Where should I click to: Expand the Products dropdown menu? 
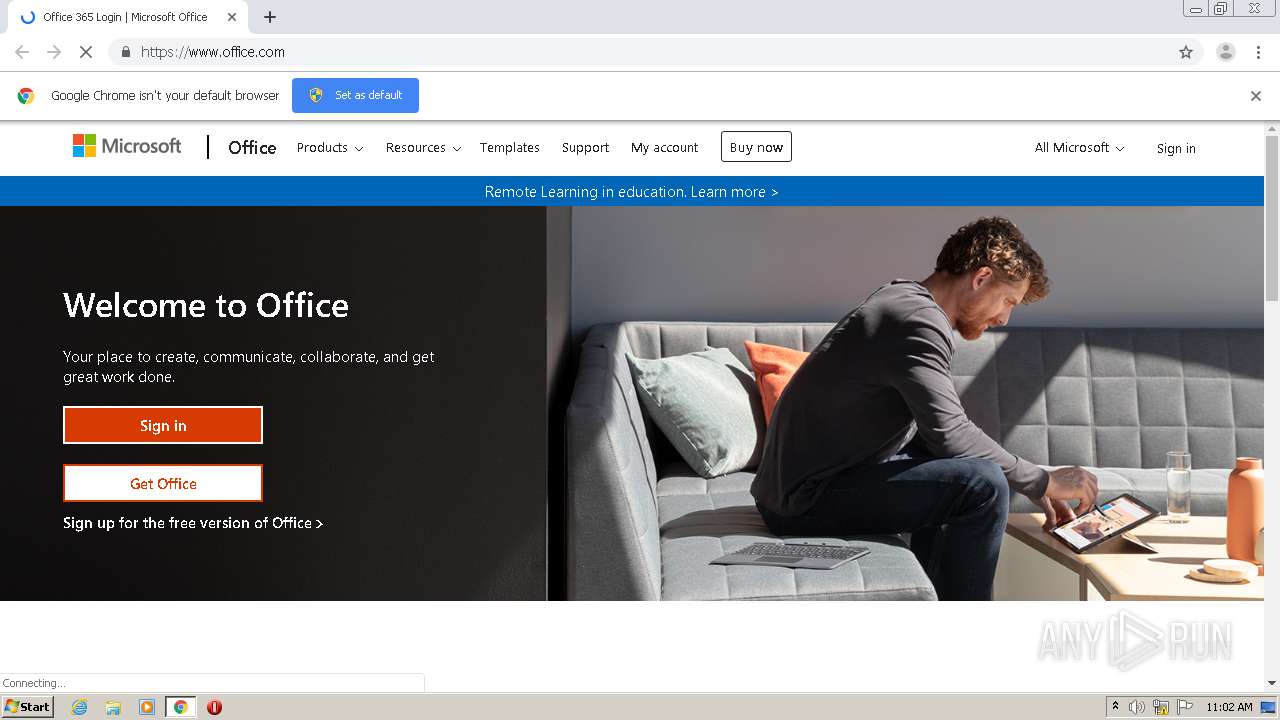click(x=330, y=147)
